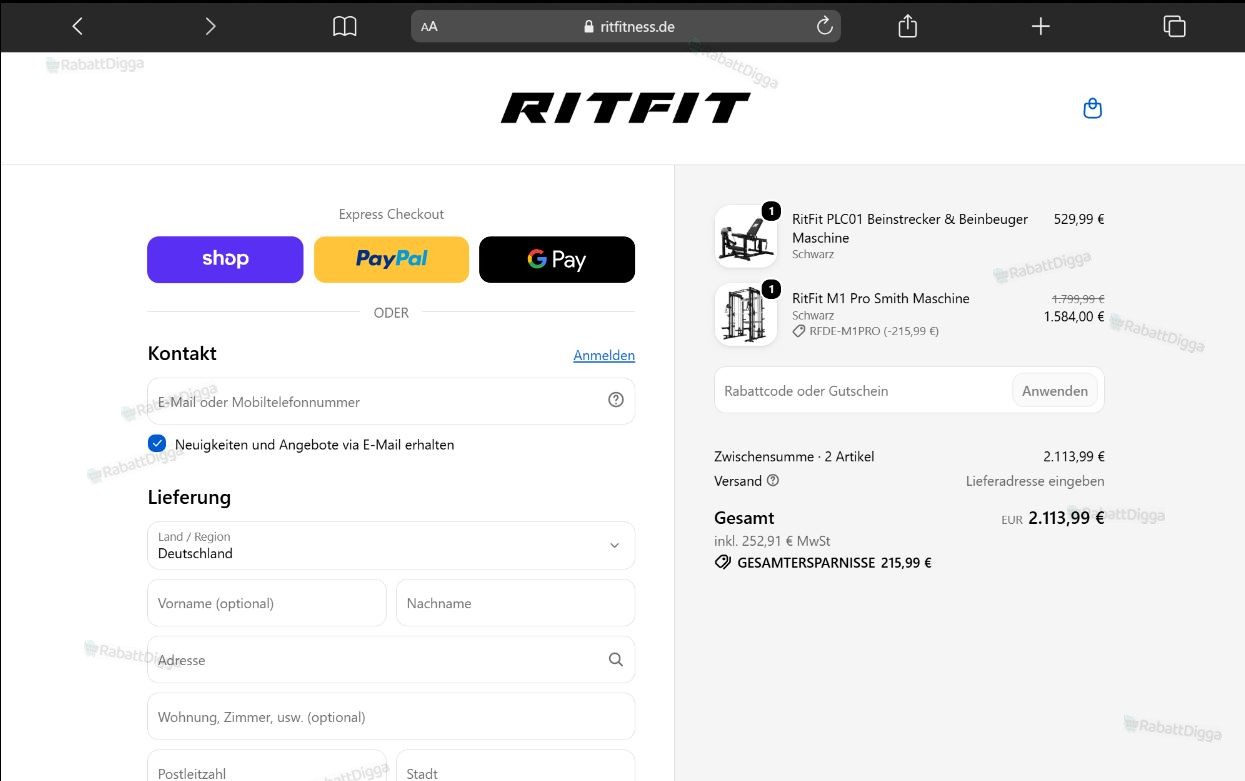Click the RitFit PLC01 Beinstrecker & Beinbeuger title
Screen dimensions: 1245x781
click(x=910, y=228)
